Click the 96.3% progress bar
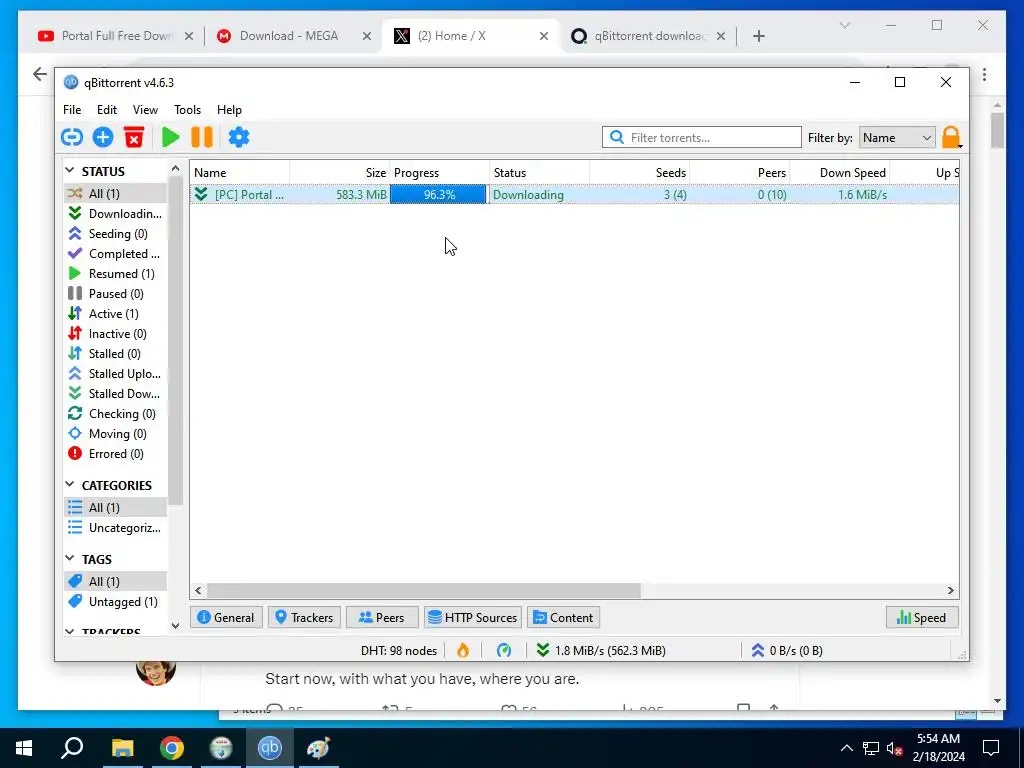This screenshot has height=768, width=1024. click(439, 195)
